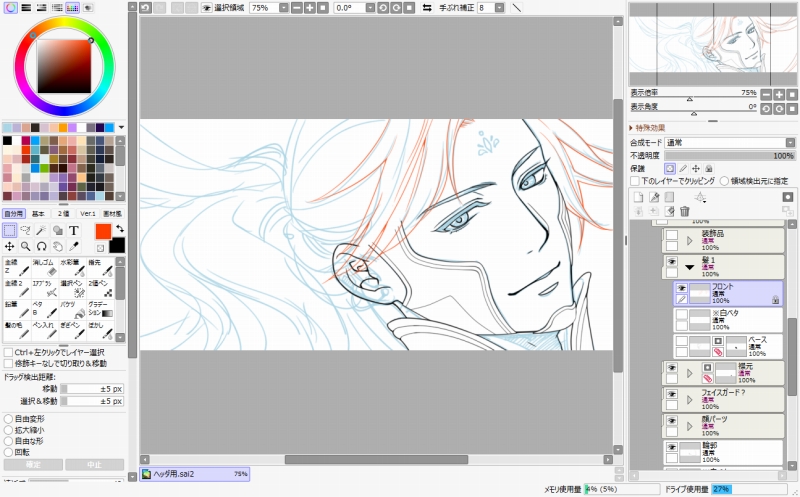
Task: Hide the フロント layer via eye
Action: tap(681, 288)
